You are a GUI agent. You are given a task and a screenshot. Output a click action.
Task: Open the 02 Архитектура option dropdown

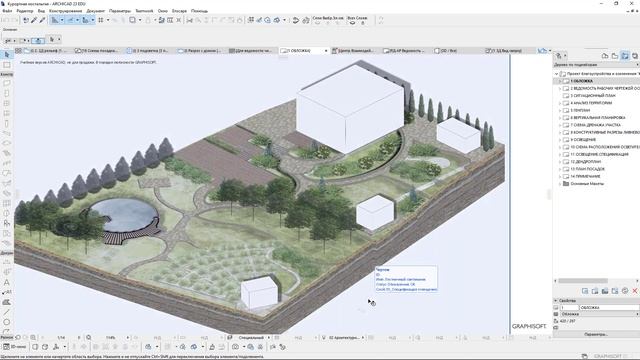point(362,338)
